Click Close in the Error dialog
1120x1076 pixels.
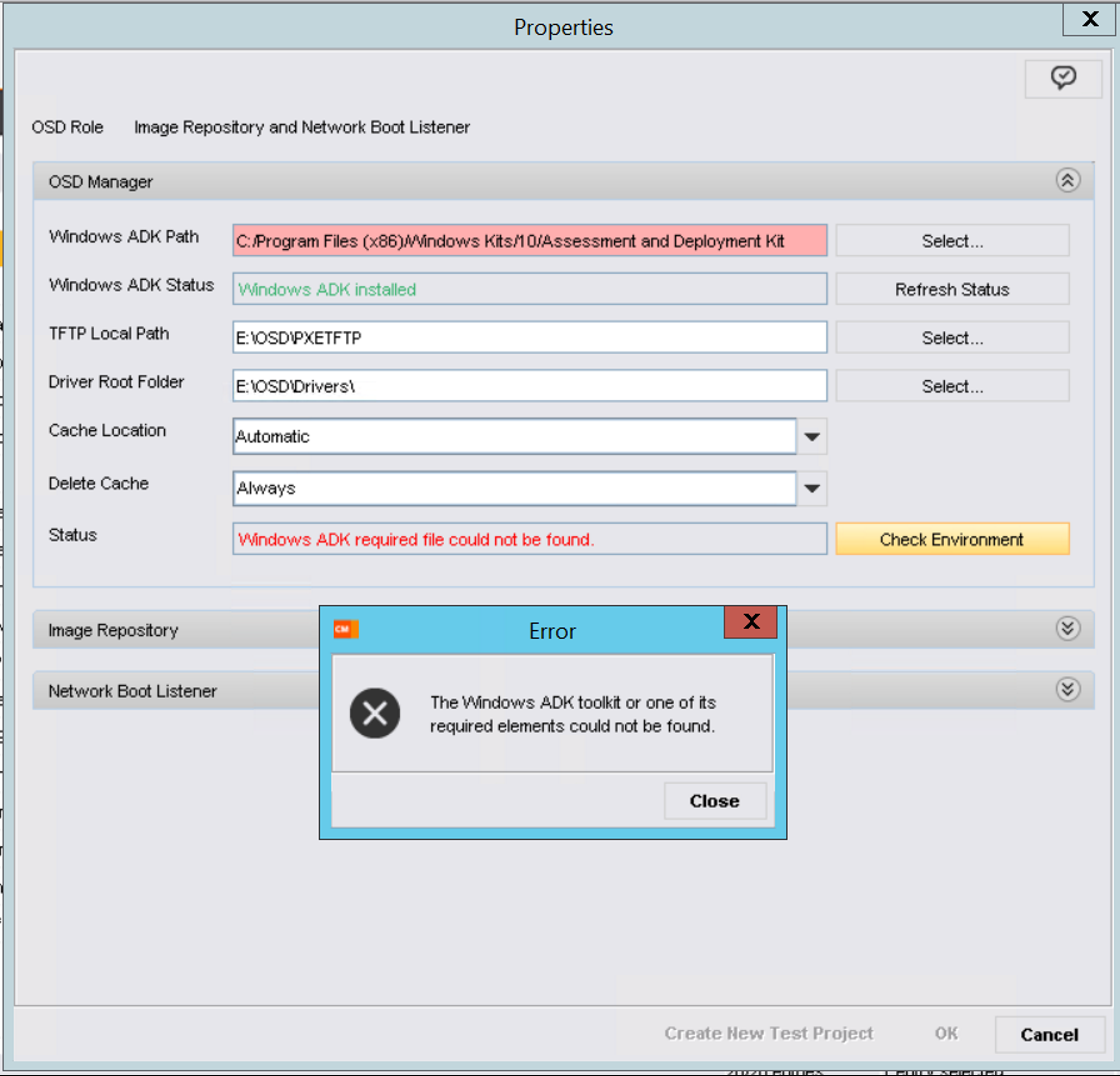pos(714,801)
